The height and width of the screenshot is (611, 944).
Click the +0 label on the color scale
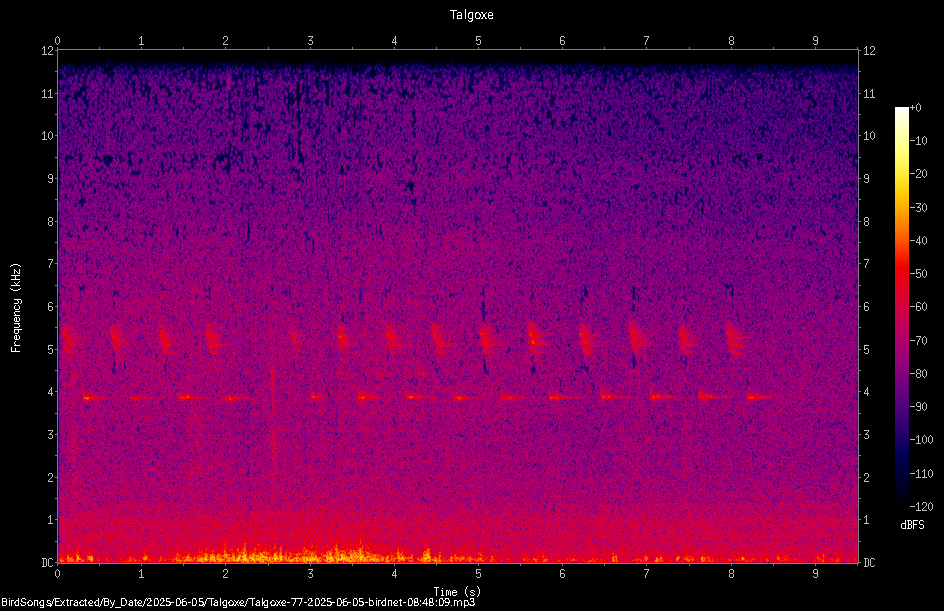point(916,108)
